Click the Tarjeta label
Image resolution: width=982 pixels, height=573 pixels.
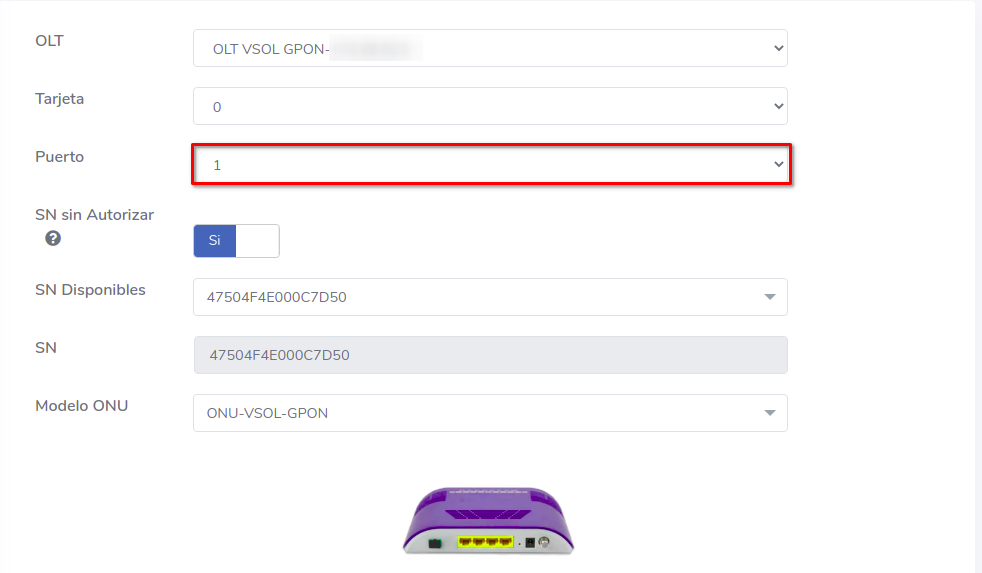pos(59,99)
